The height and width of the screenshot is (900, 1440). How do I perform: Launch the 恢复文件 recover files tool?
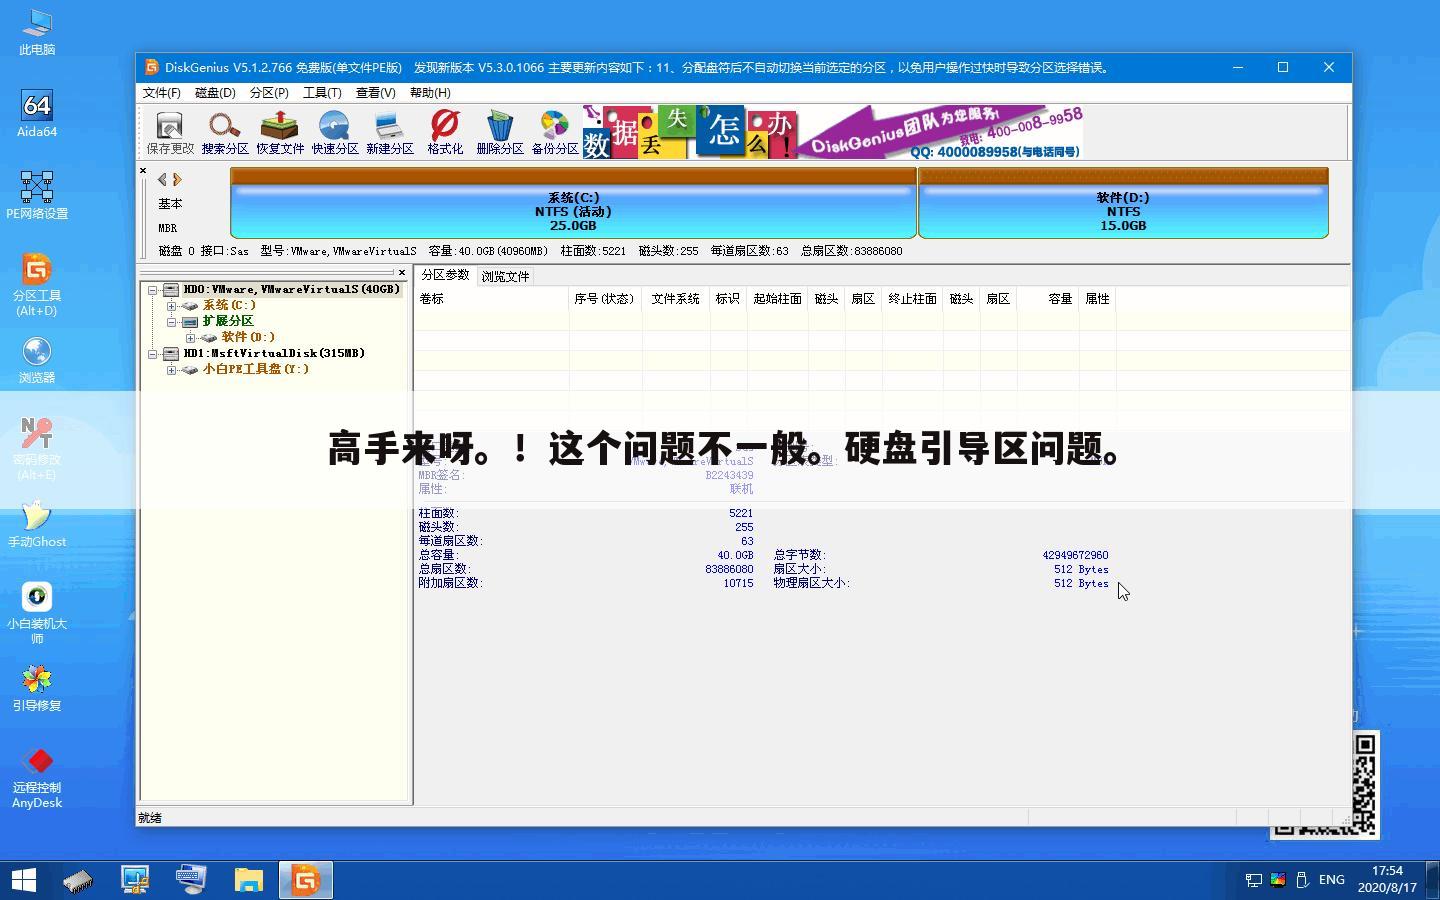pyautogui.click(x=280, y=133)
